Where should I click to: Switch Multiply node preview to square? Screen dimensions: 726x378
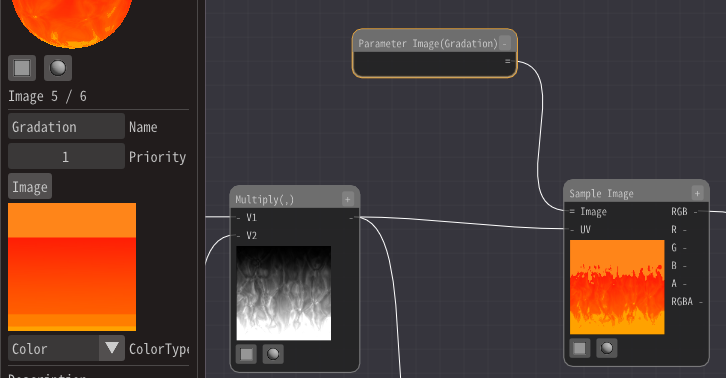pyautogui.click(x=246, y=354)
